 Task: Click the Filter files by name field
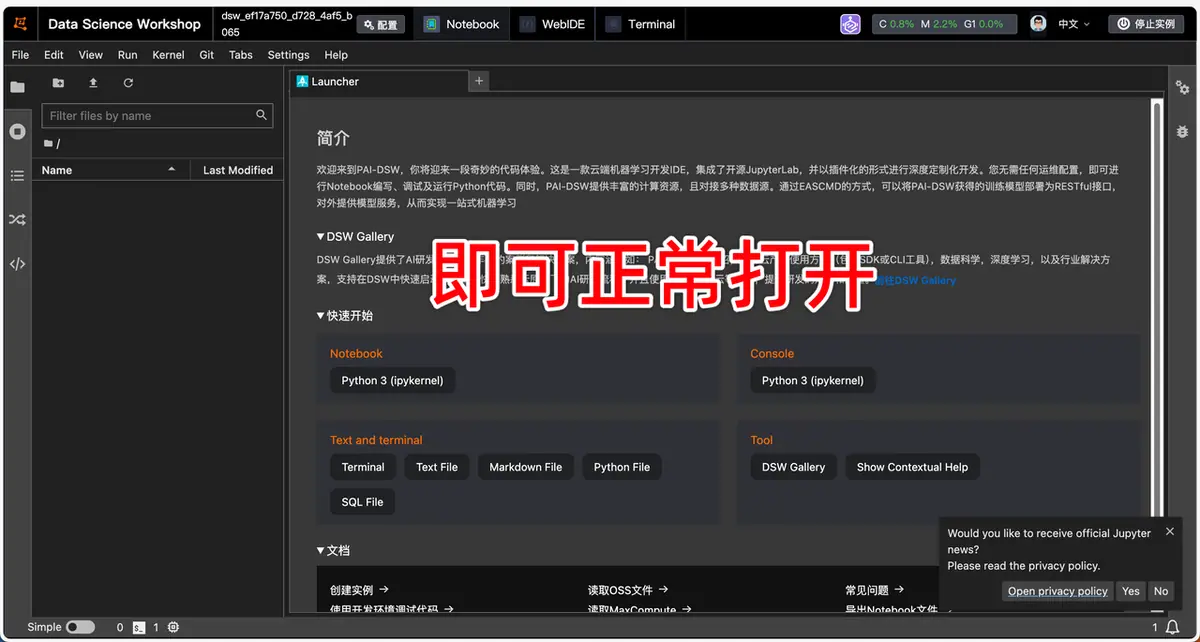pos(158,116)
